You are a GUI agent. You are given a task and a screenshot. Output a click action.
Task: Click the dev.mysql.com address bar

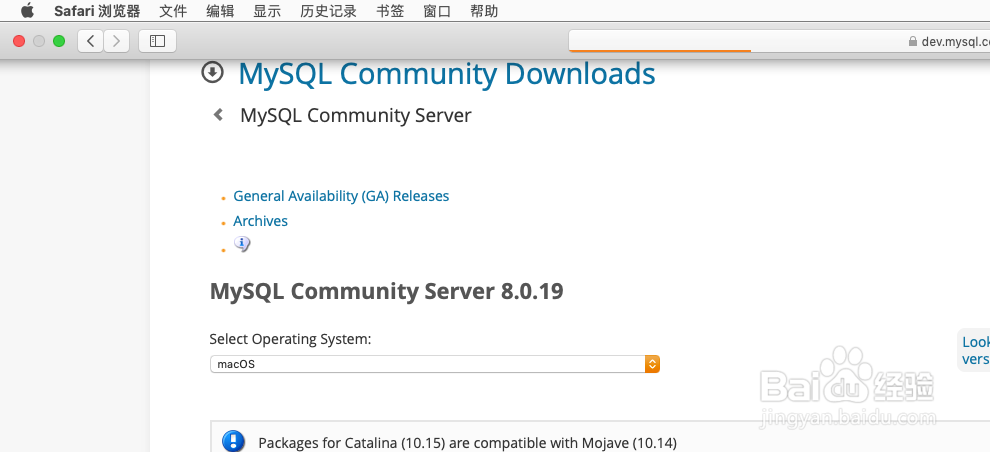click(x=779, y=41)
